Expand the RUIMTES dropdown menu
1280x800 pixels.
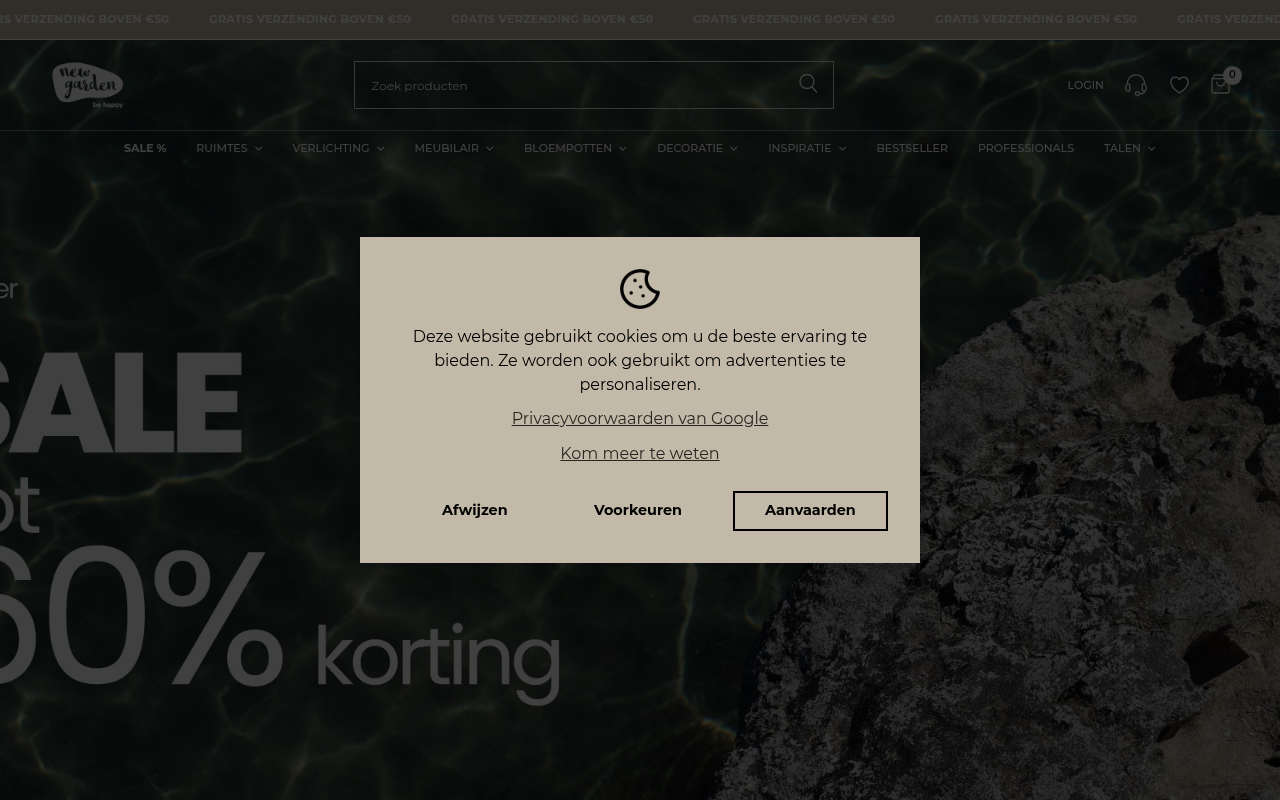point(229,148)
